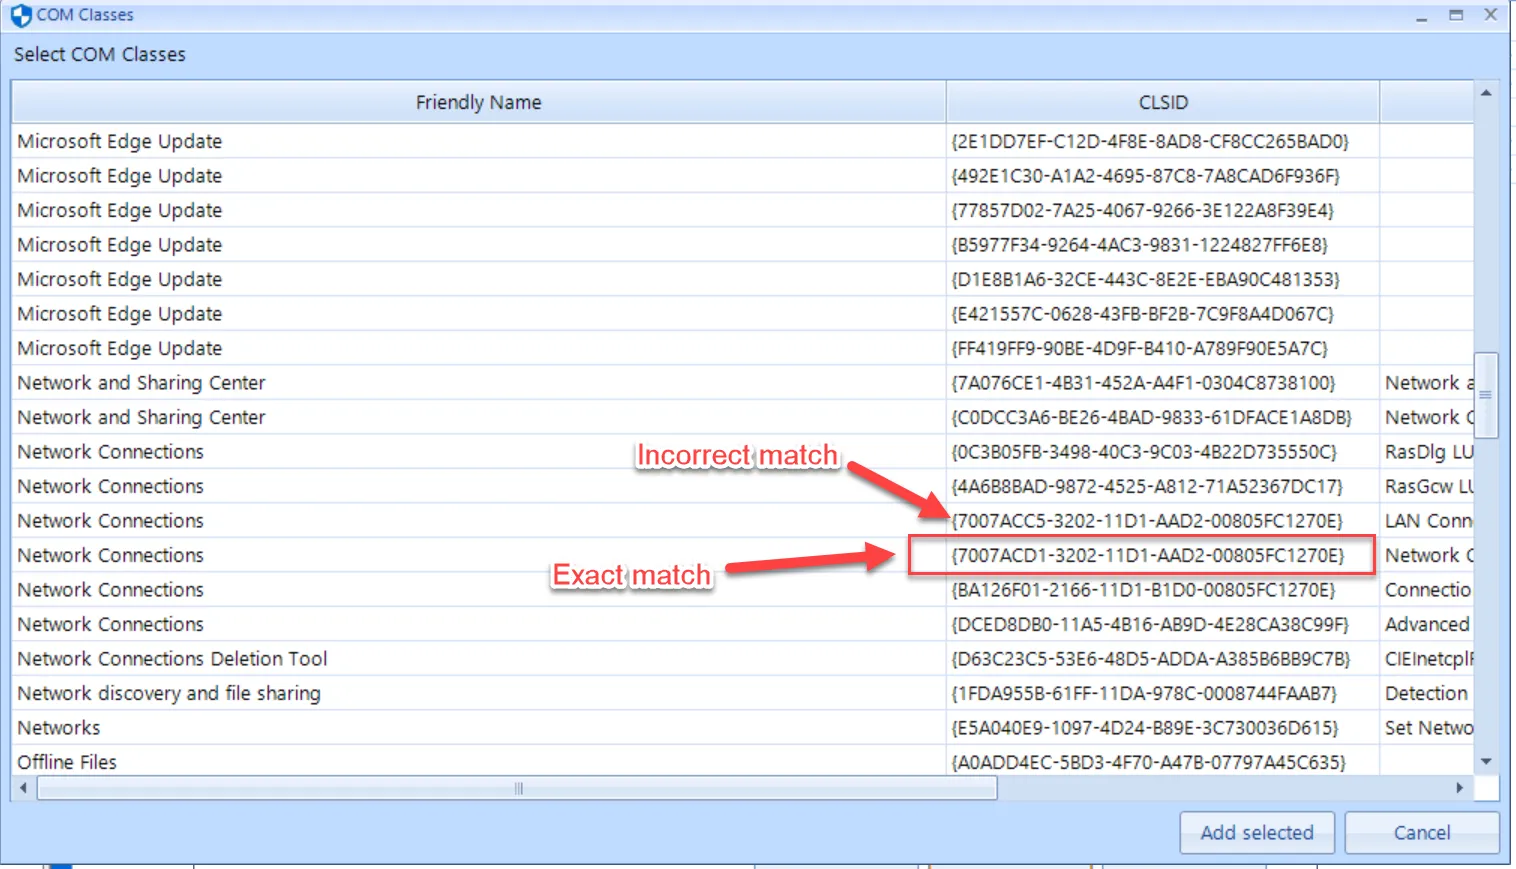Sort by the CLSID column header

tap(1162, 101)
